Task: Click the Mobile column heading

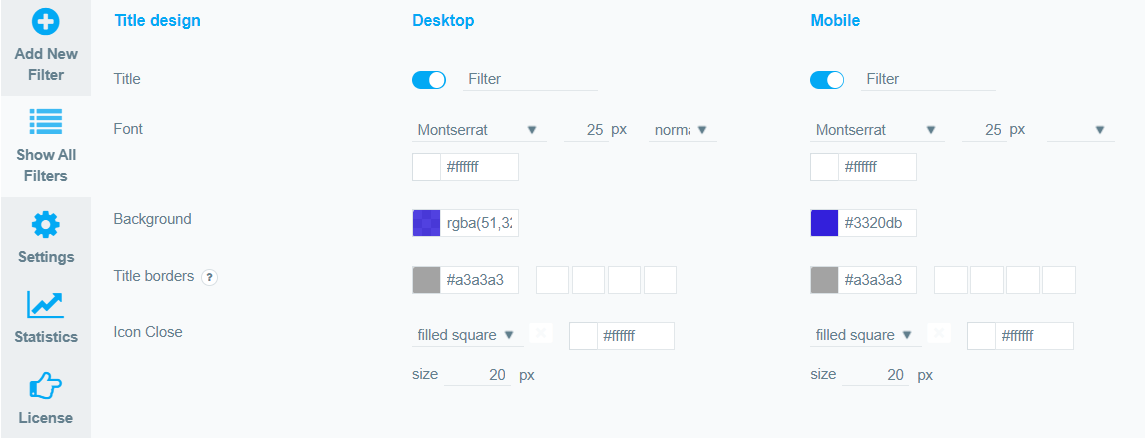Action: point(835,20)
